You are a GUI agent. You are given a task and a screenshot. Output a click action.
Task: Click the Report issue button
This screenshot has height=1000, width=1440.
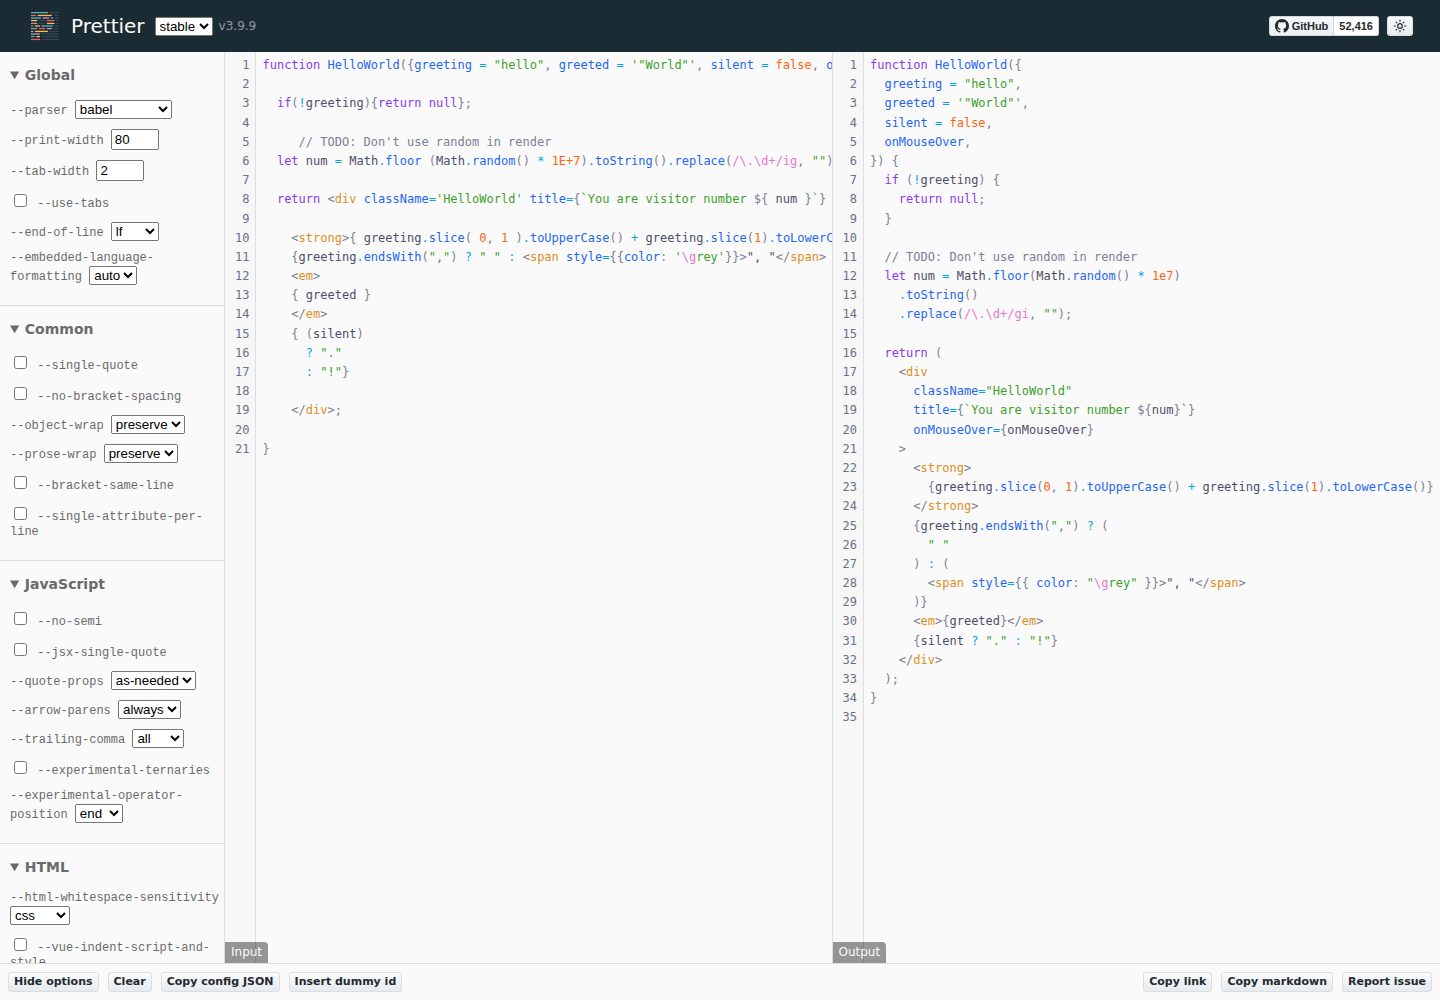pyautogui.click(x=1387, y=981)
